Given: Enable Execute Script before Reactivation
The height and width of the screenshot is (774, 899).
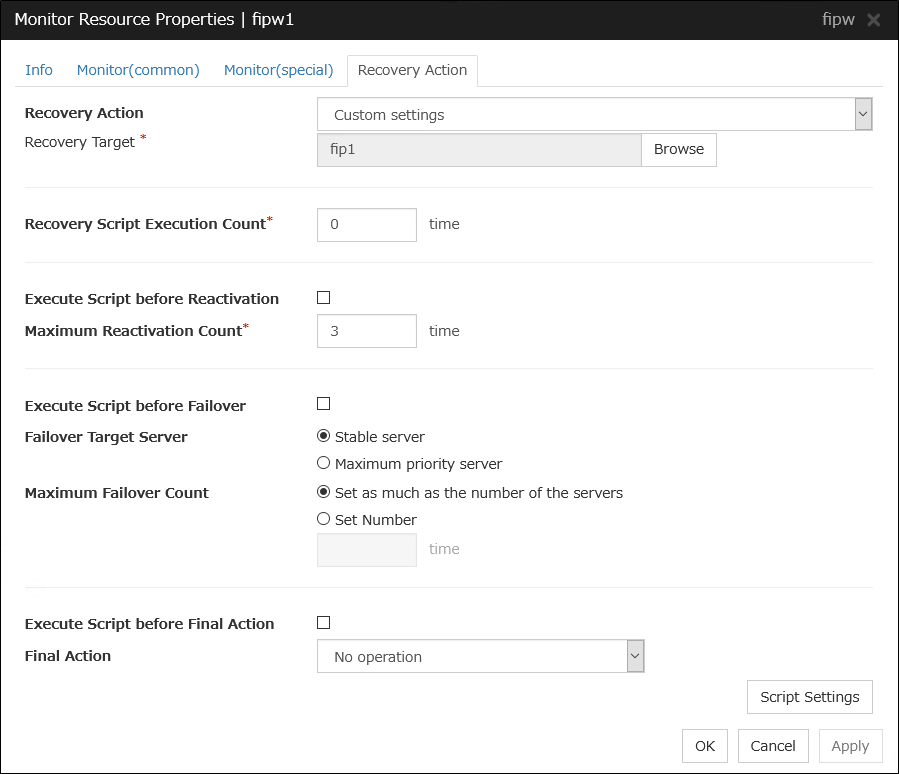Looking at the screenshot, I should tap(323, 298).
